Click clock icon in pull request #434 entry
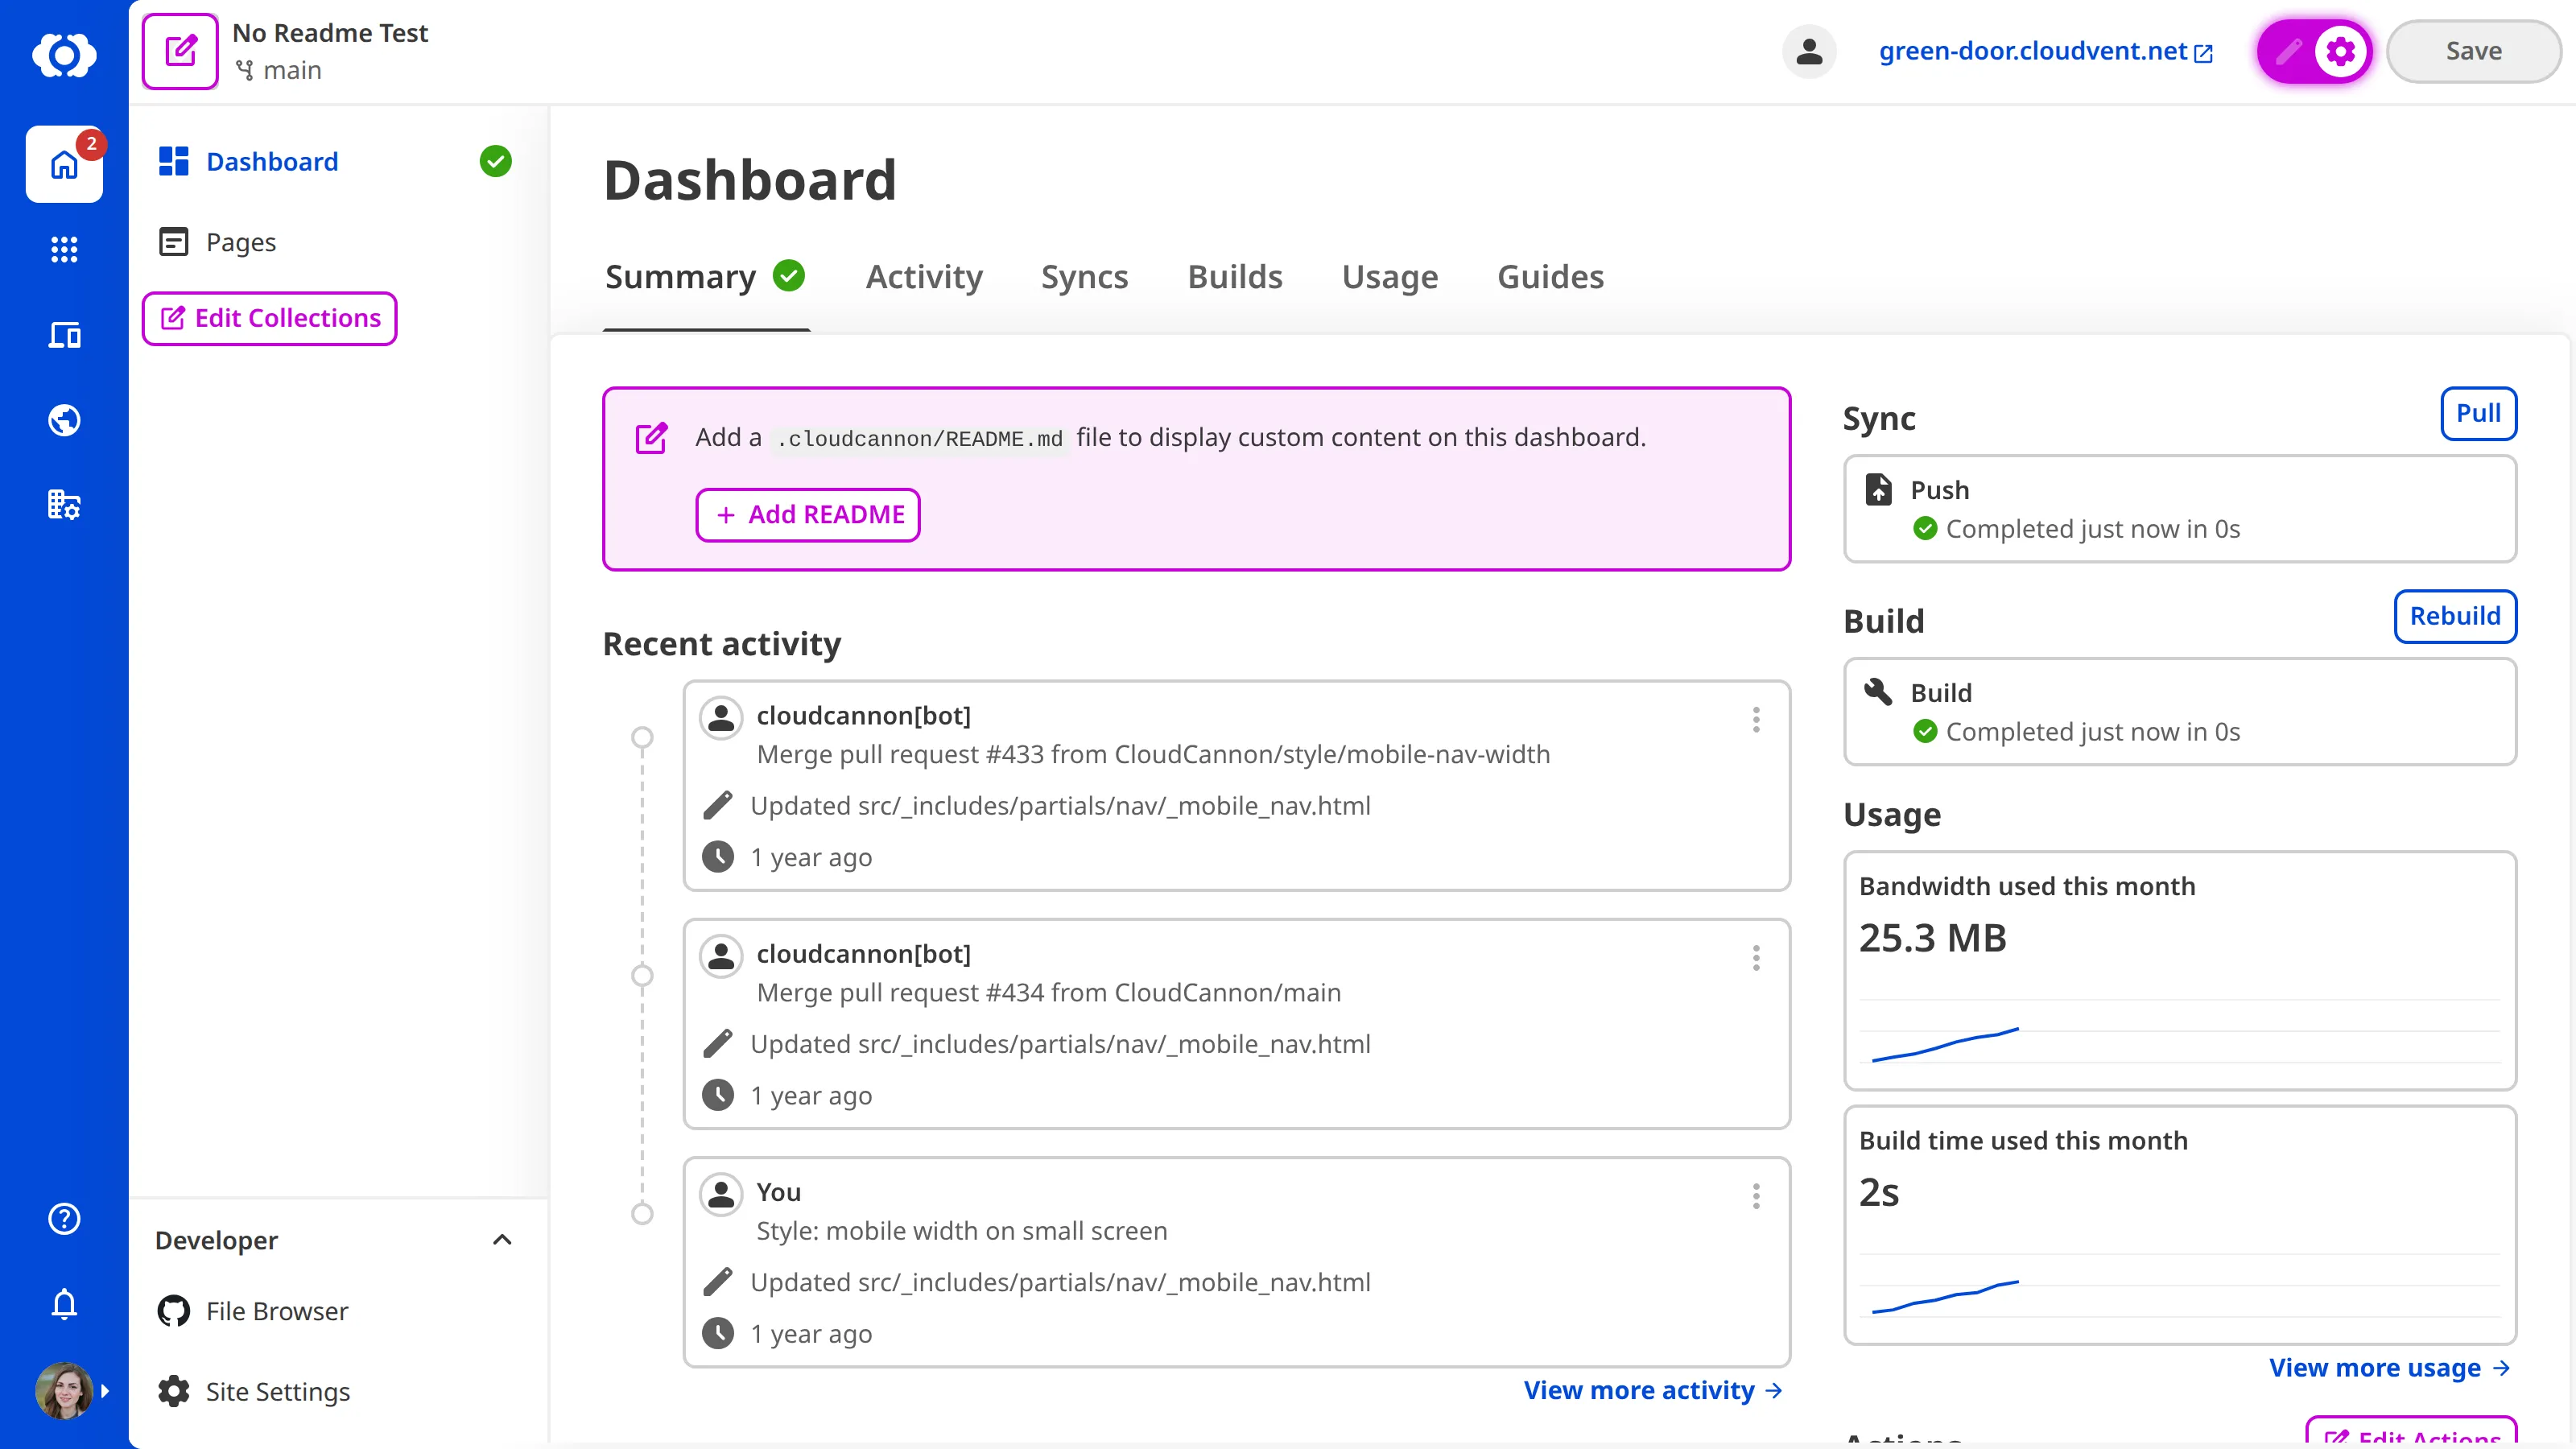2576x1449 pixels. [x=718, y=1095]
